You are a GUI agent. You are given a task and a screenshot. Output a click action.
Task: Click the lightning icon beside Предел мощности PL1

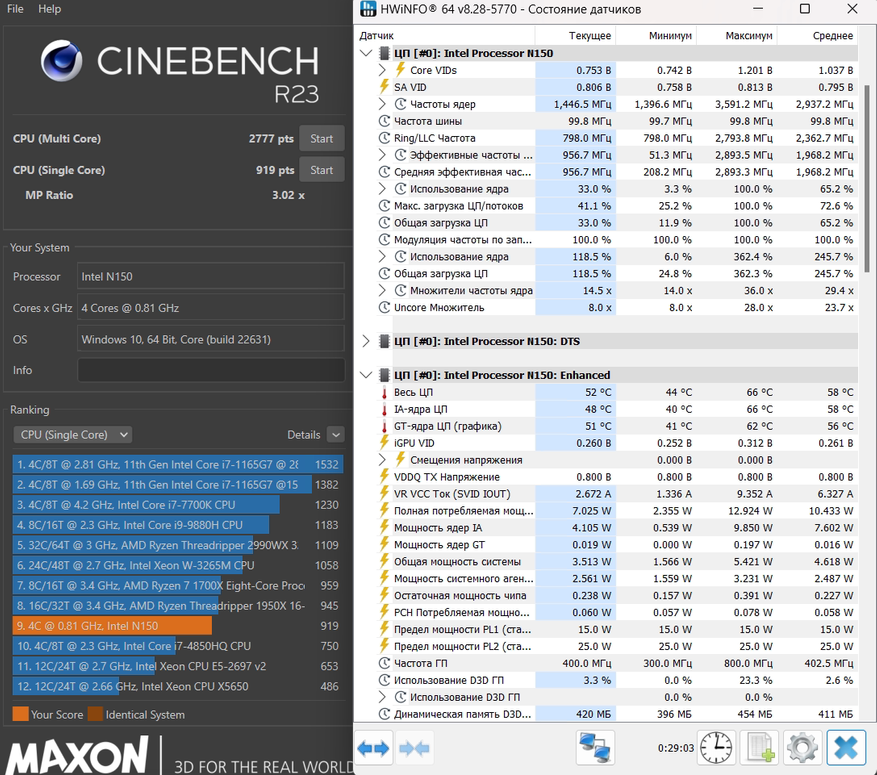tap(384, 629)
